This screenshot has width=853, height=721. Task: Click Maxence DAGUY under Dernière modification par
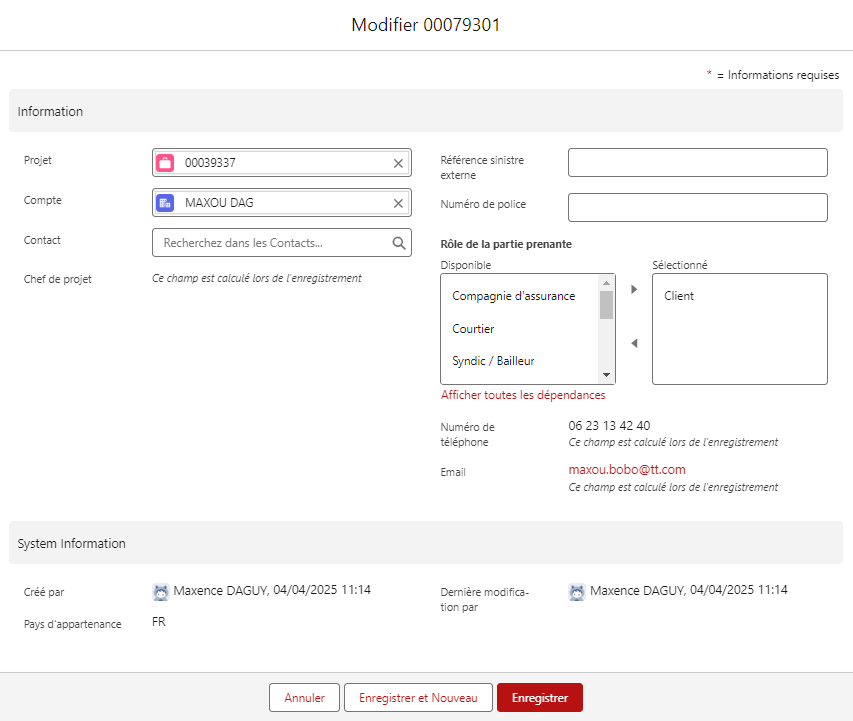click(x=637, y=590)
